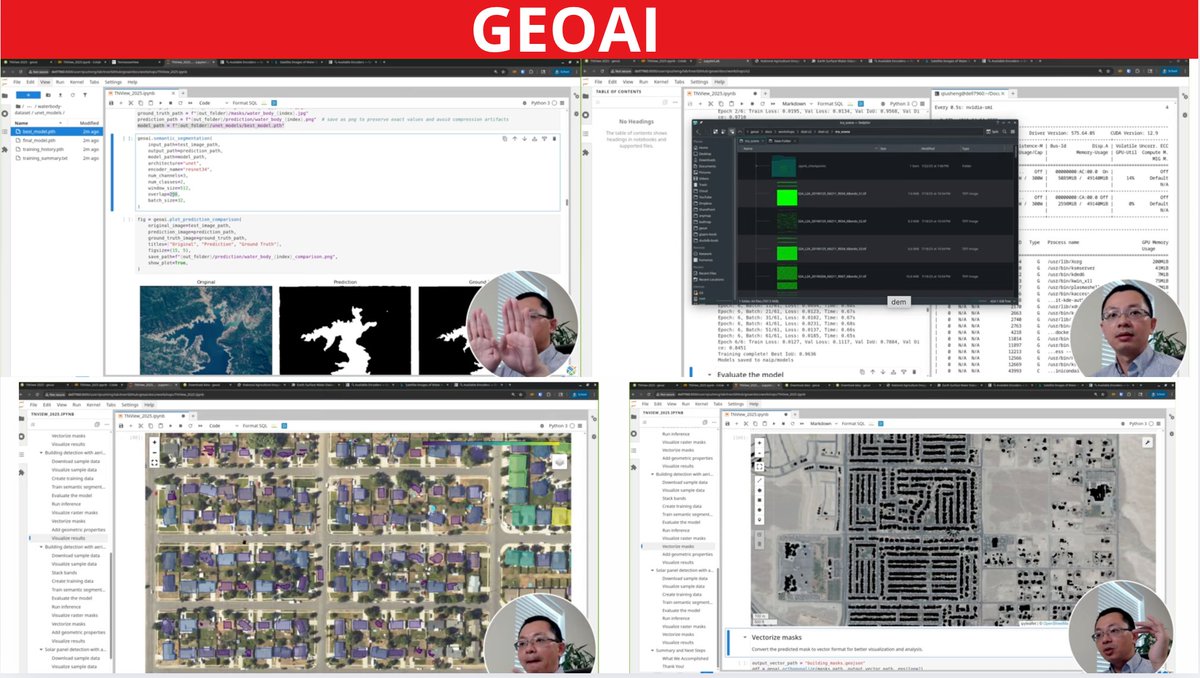The width and height of the screenshot is (1200, 678).
Task: Move cell down arrow in semantic_segmentation cell toolbar
Action: [524, 139]
